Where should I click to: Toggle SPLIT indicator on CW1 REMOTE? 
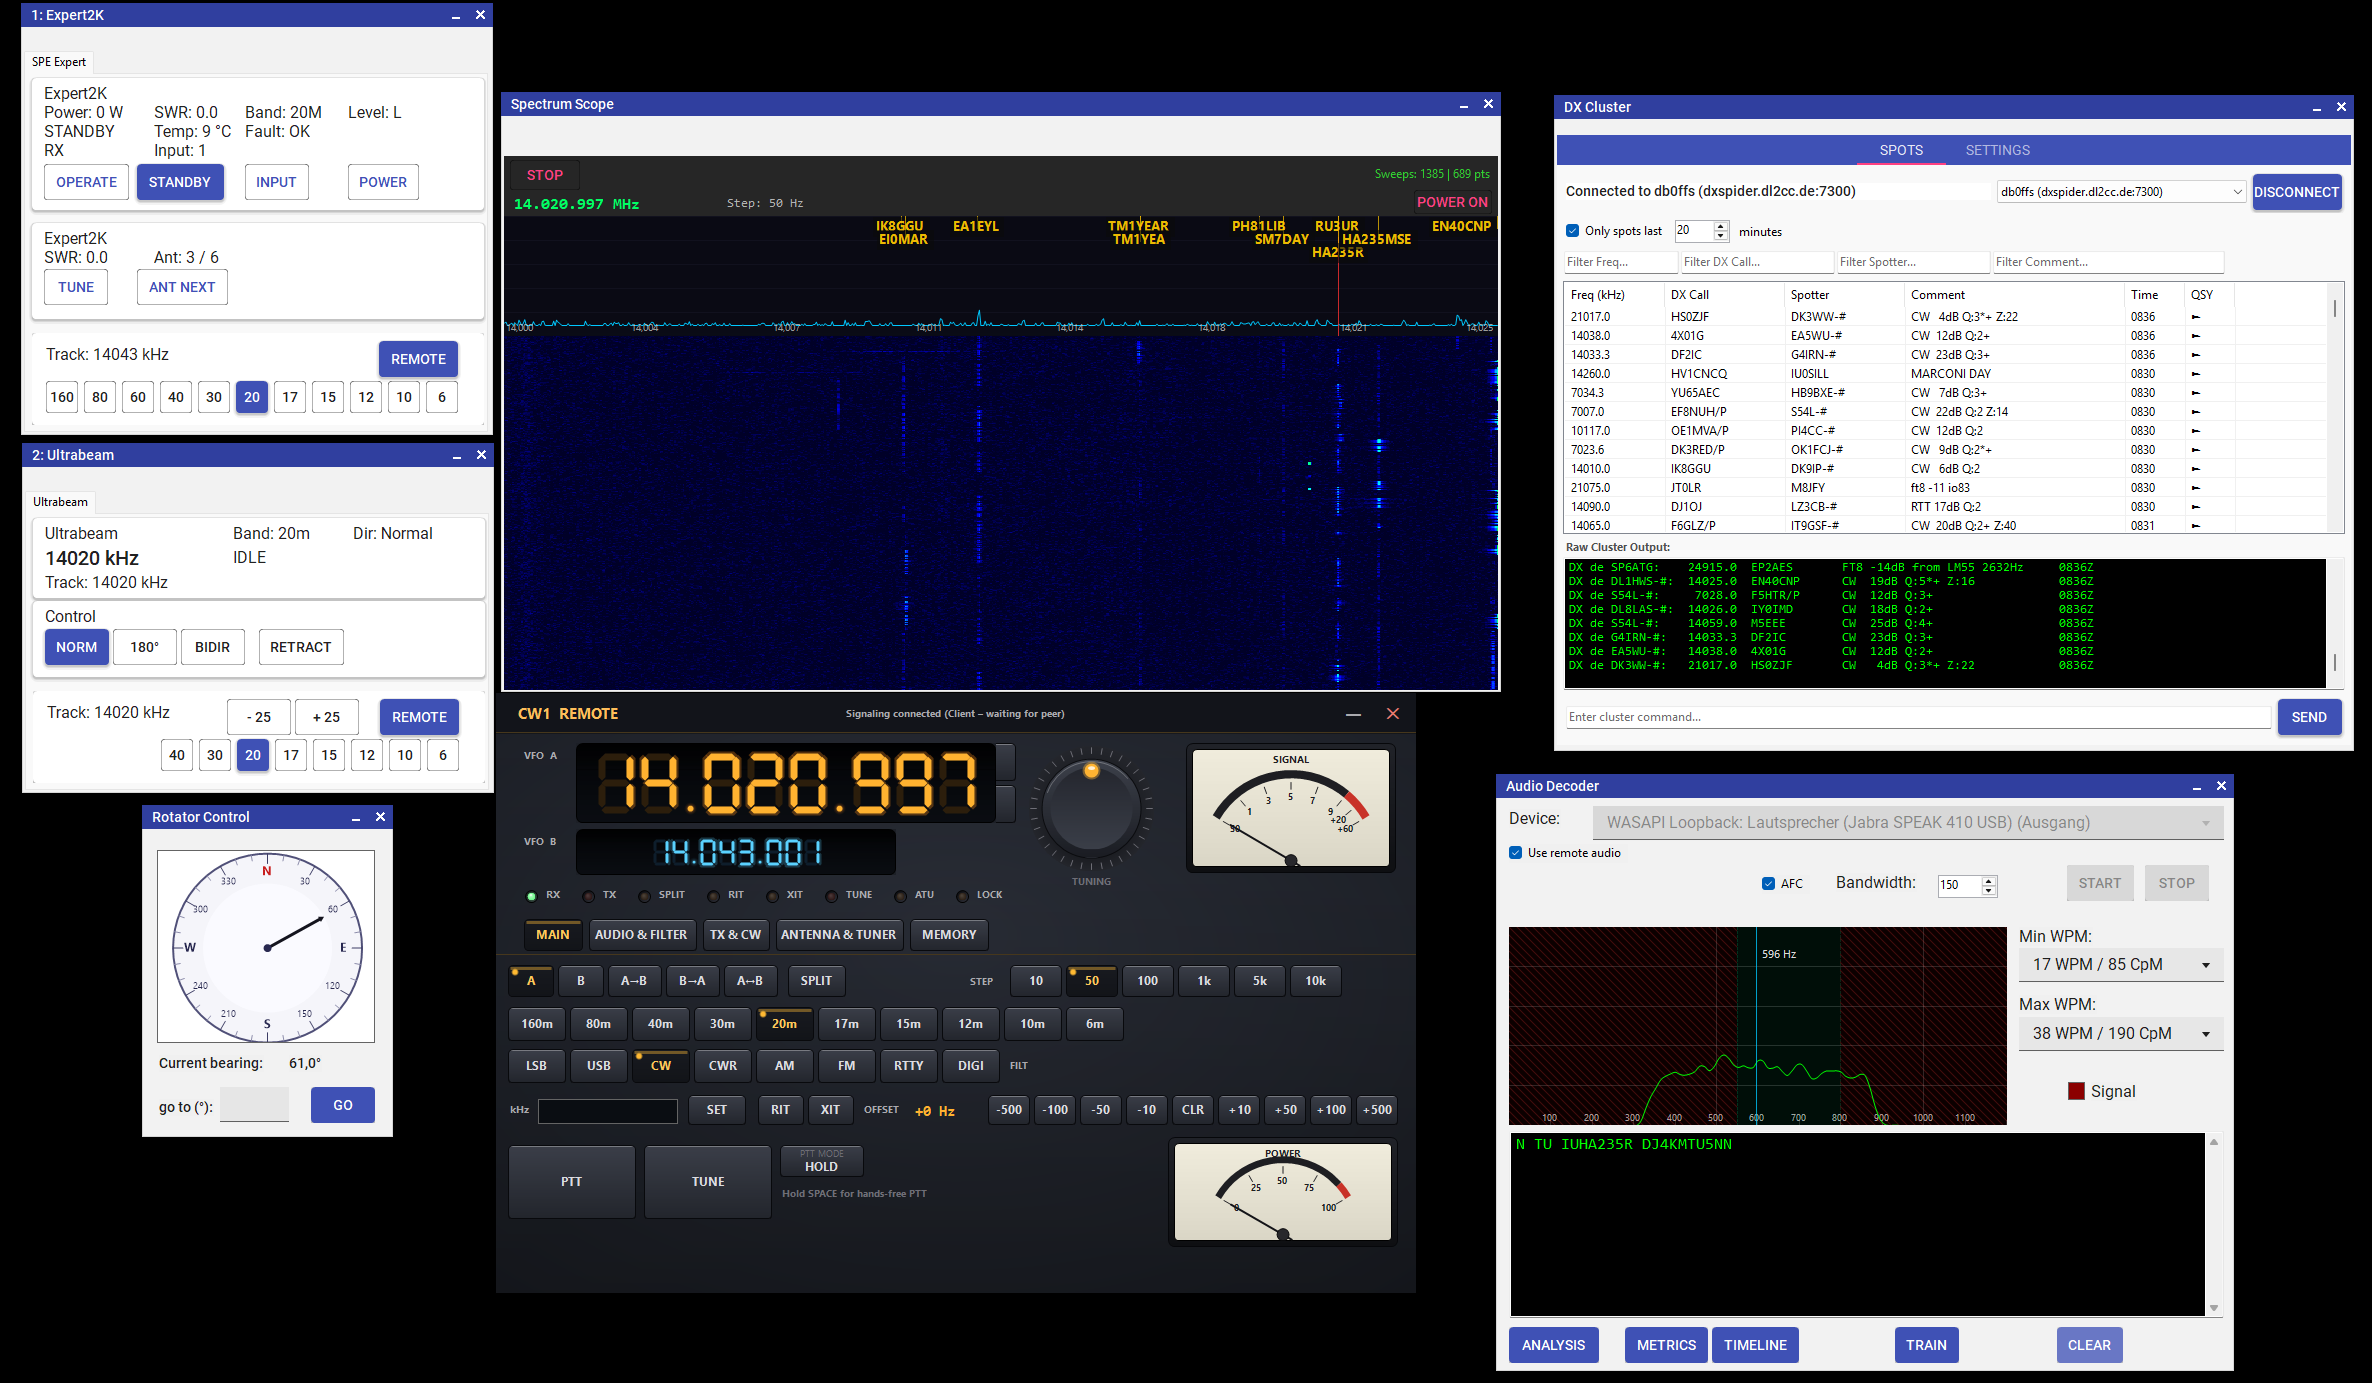coord(645,896)
